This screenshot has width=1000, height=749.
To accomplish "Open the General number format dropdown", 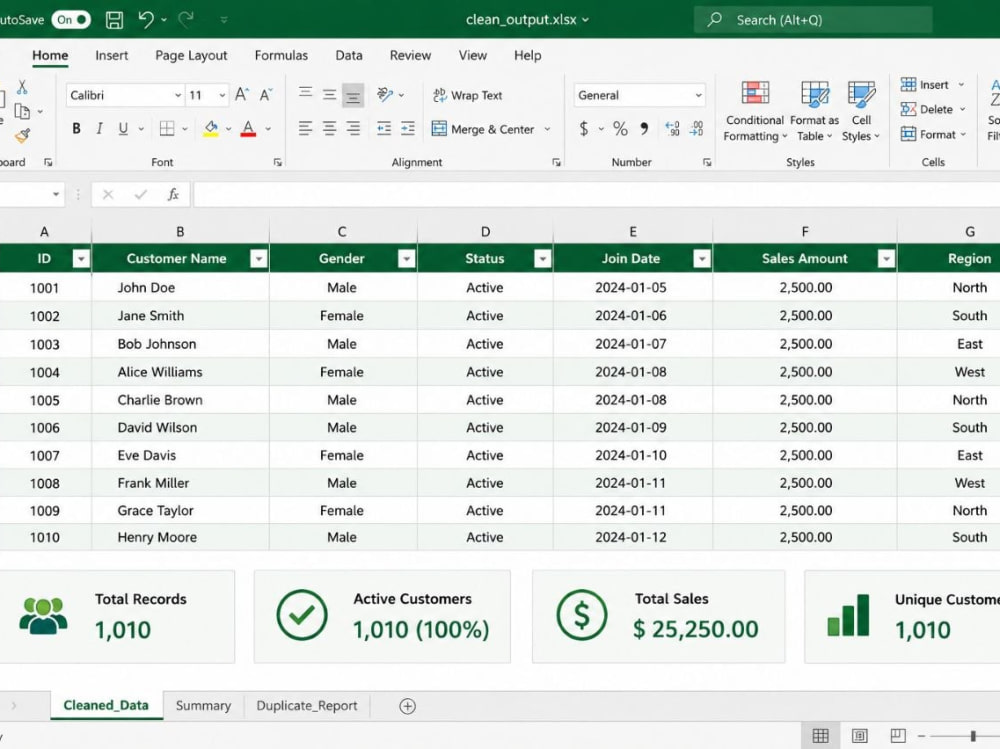I will (698, 96).
